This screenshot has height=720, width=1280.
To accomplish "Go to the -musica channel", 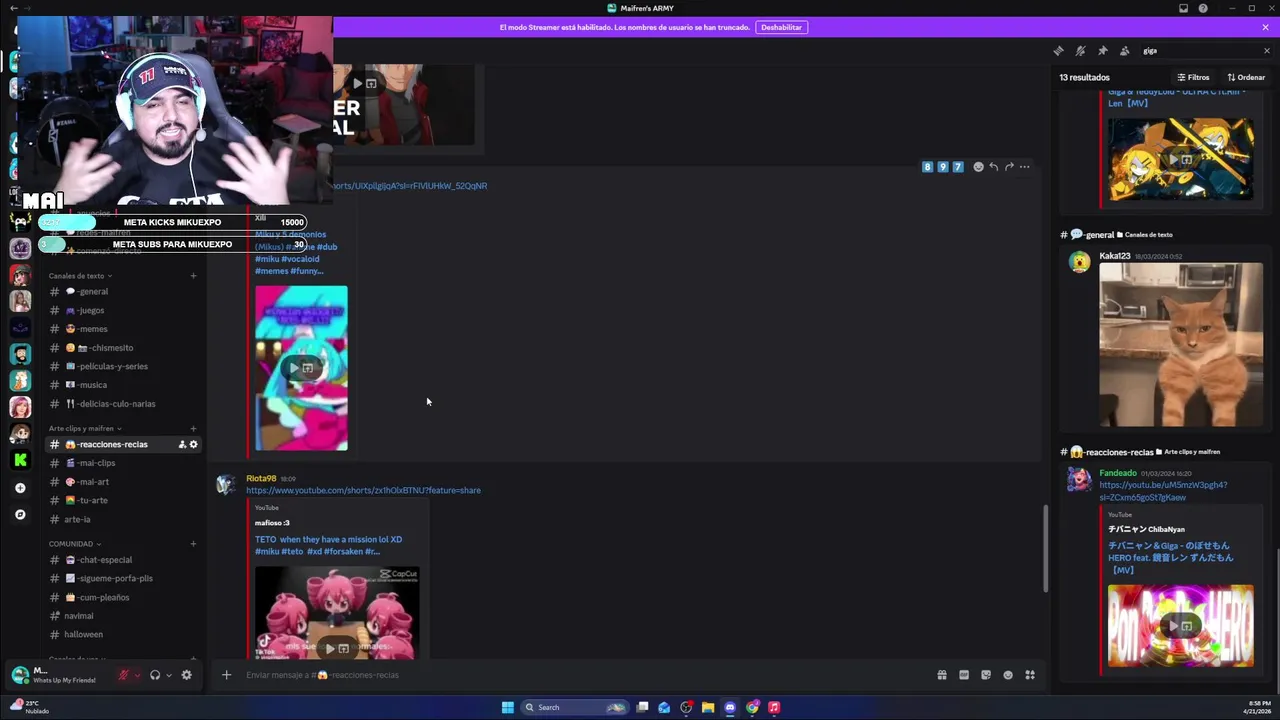I will coord(124,385).
